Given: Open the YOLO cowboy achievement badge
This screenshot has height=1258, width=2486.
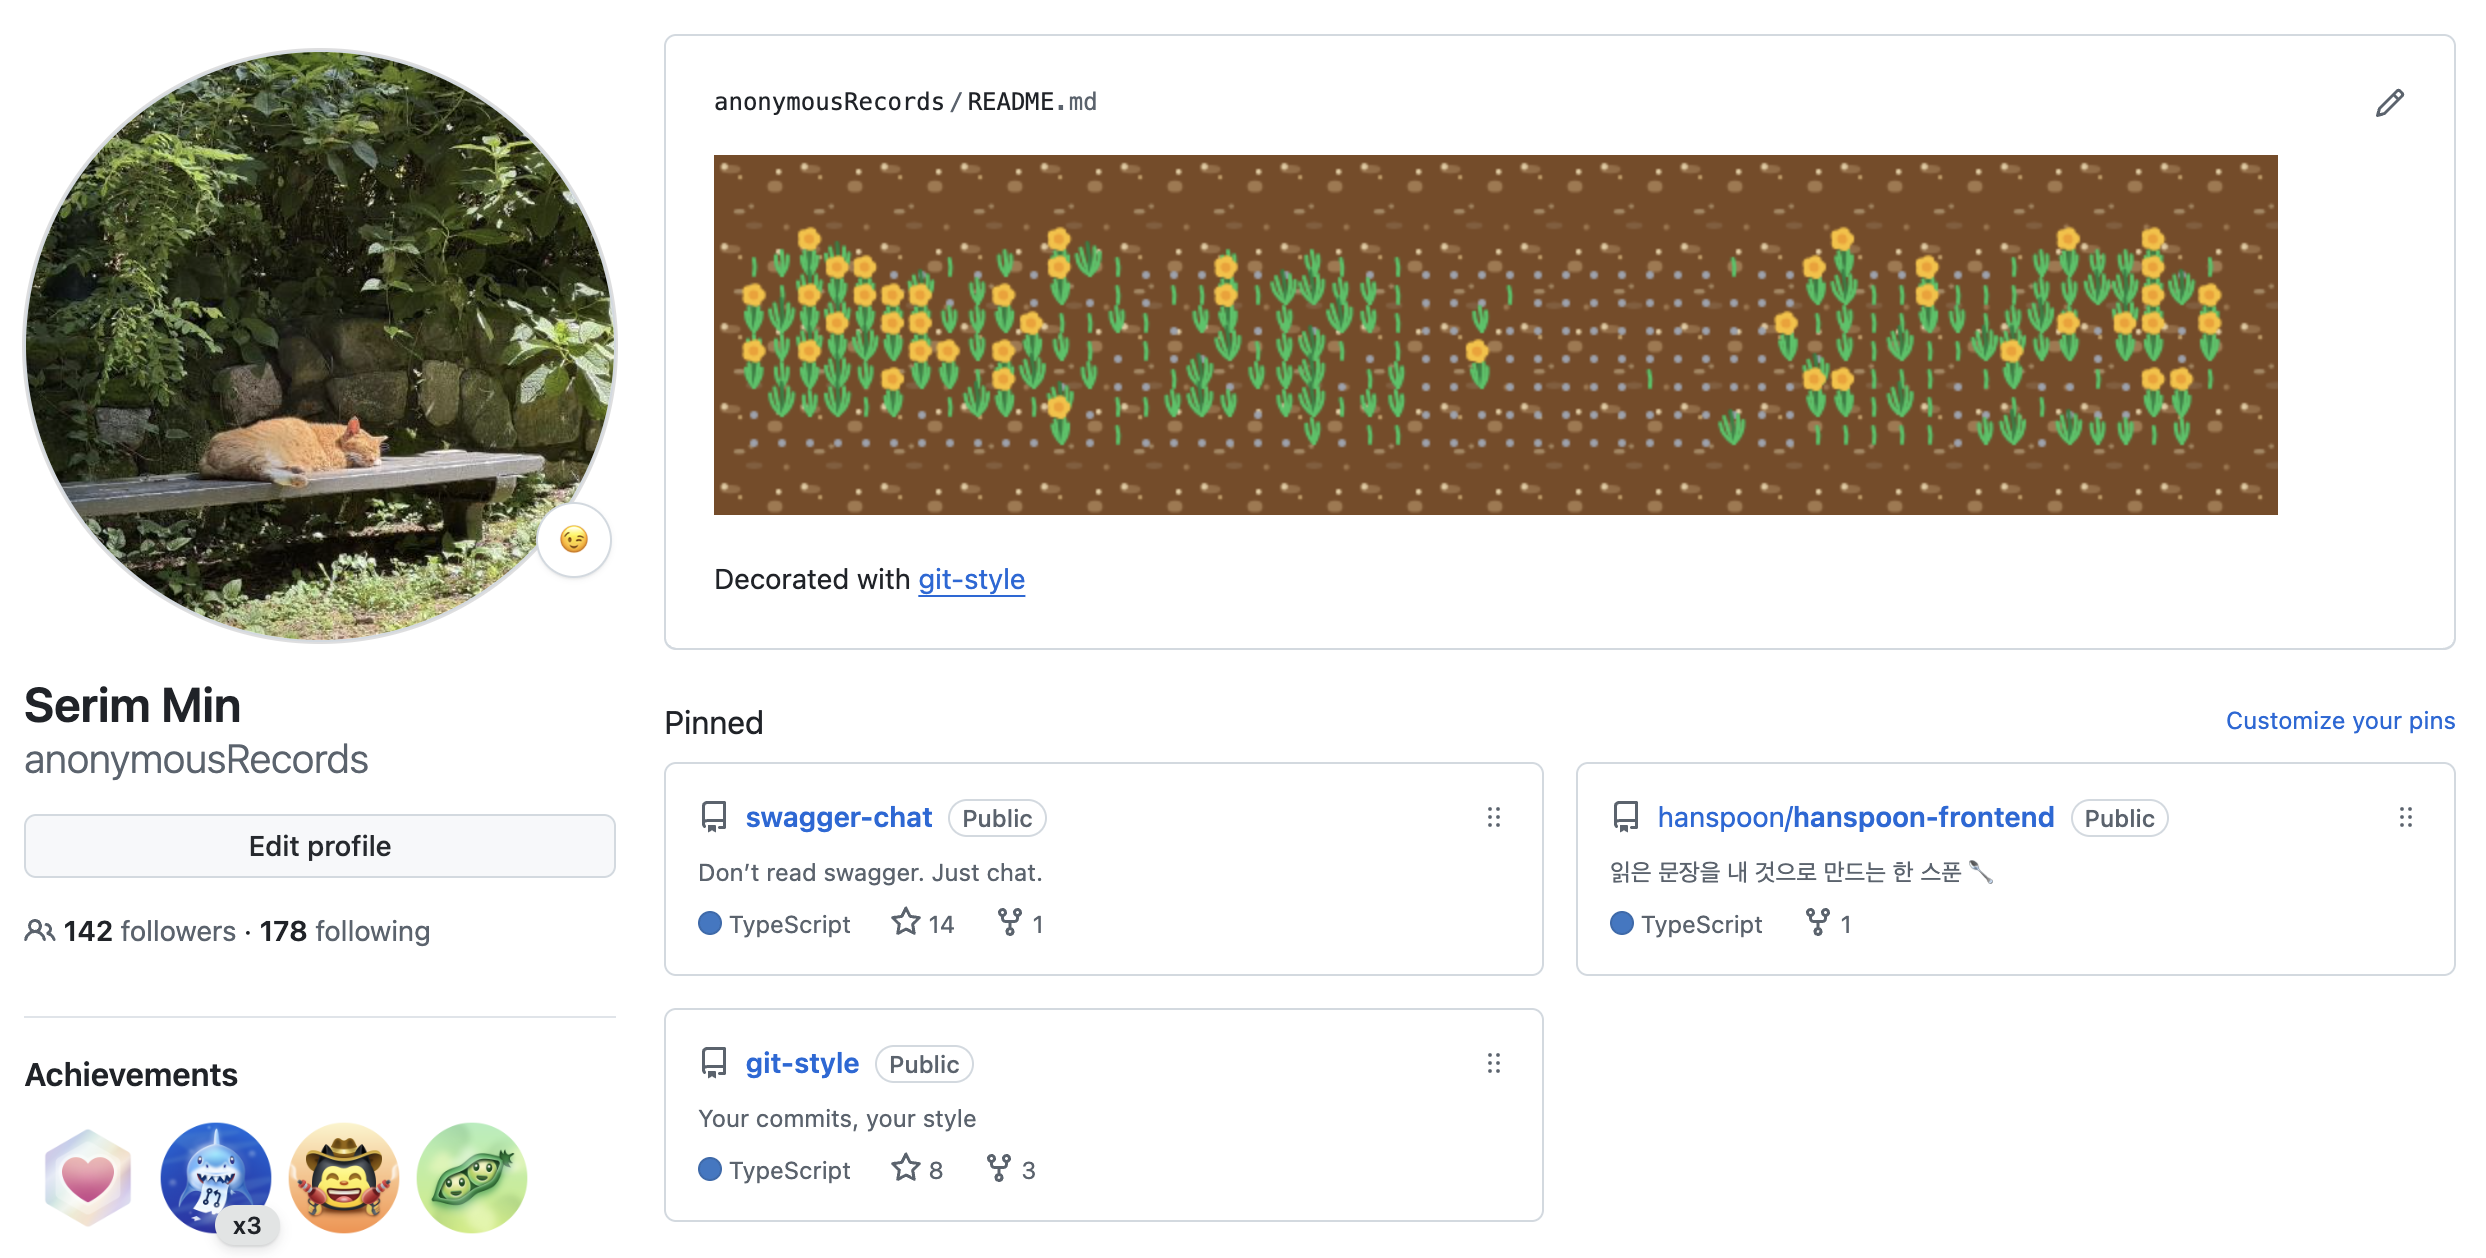Looking at the screenshot, I should coord(344,1177).
